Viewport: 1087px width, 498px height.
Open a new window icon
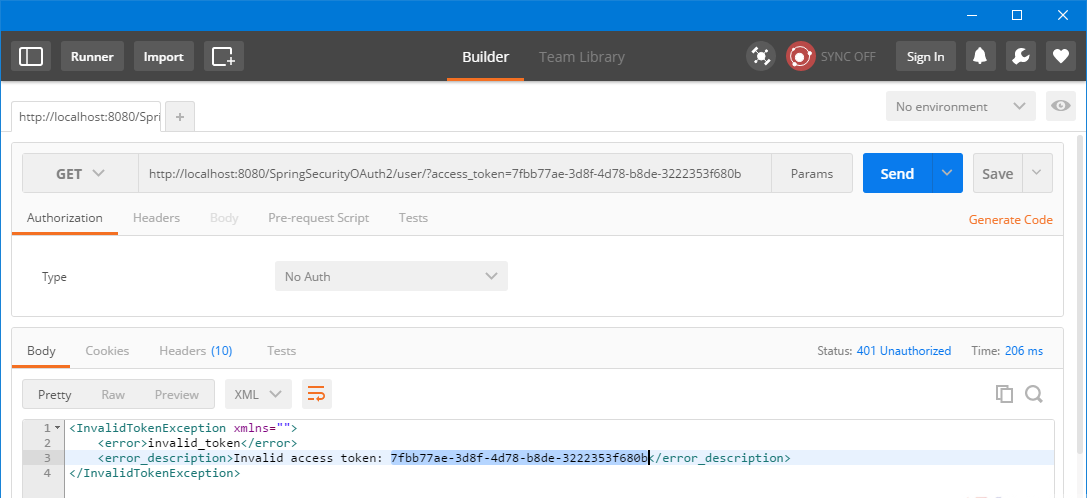[223, 57]
